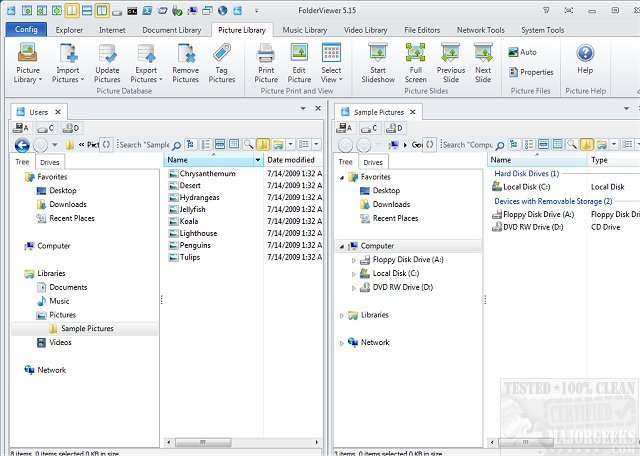Open System Tools ribbon tab
The height and width of the screenshot is (456, 640).
click(542, 30)
